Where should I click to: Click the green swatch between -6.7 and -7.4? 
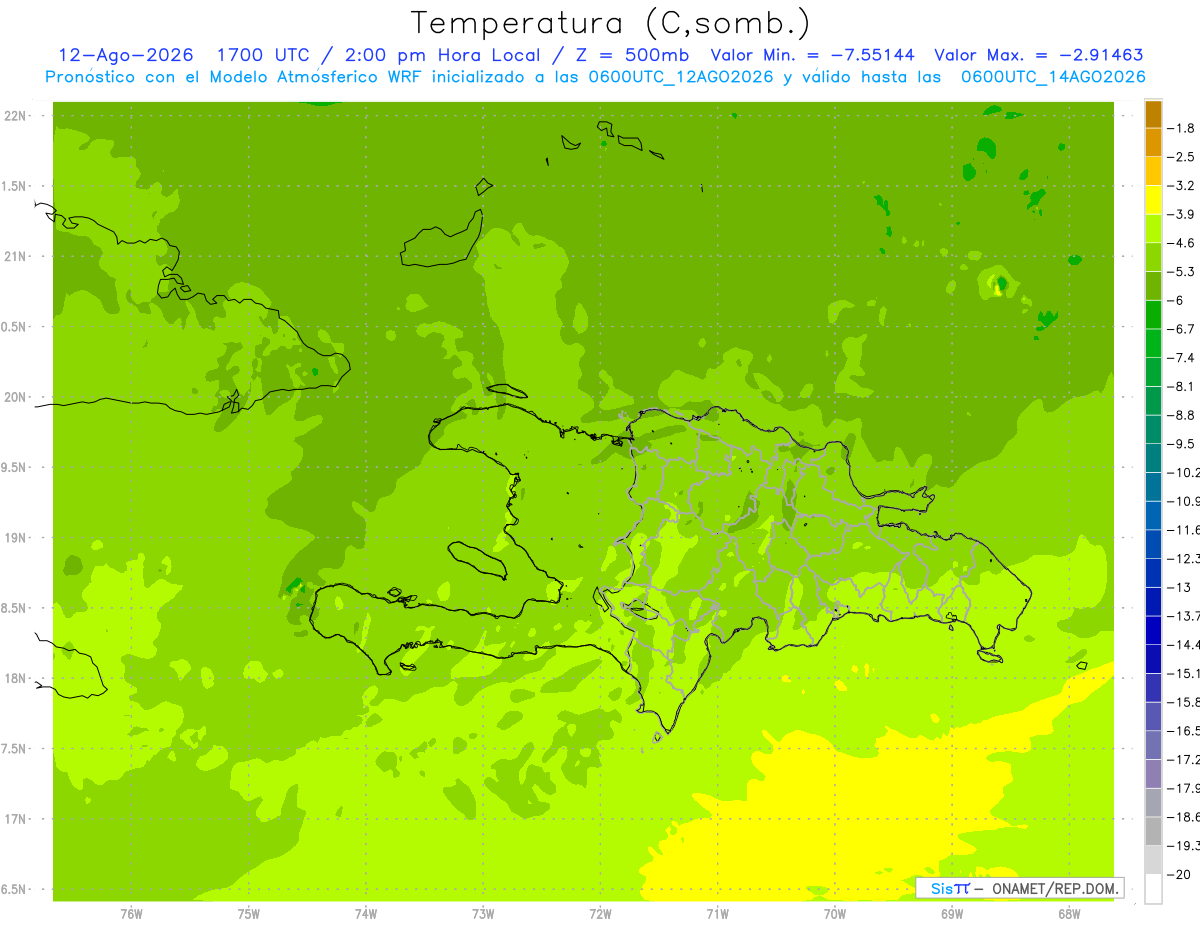(x=1153, y=343)
